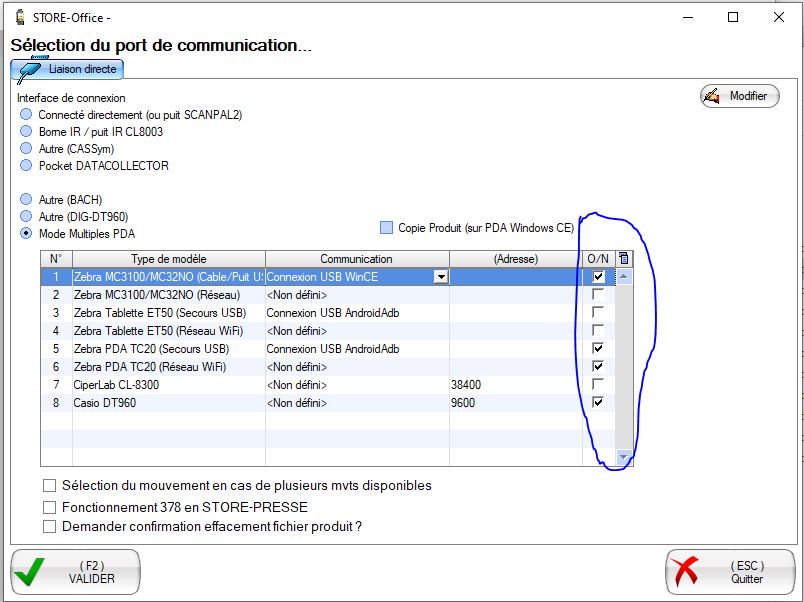This screenshot has width=804, height=602.
Task: Check Demander confirmation effacement fichier produit
Action: coord(50,526)
